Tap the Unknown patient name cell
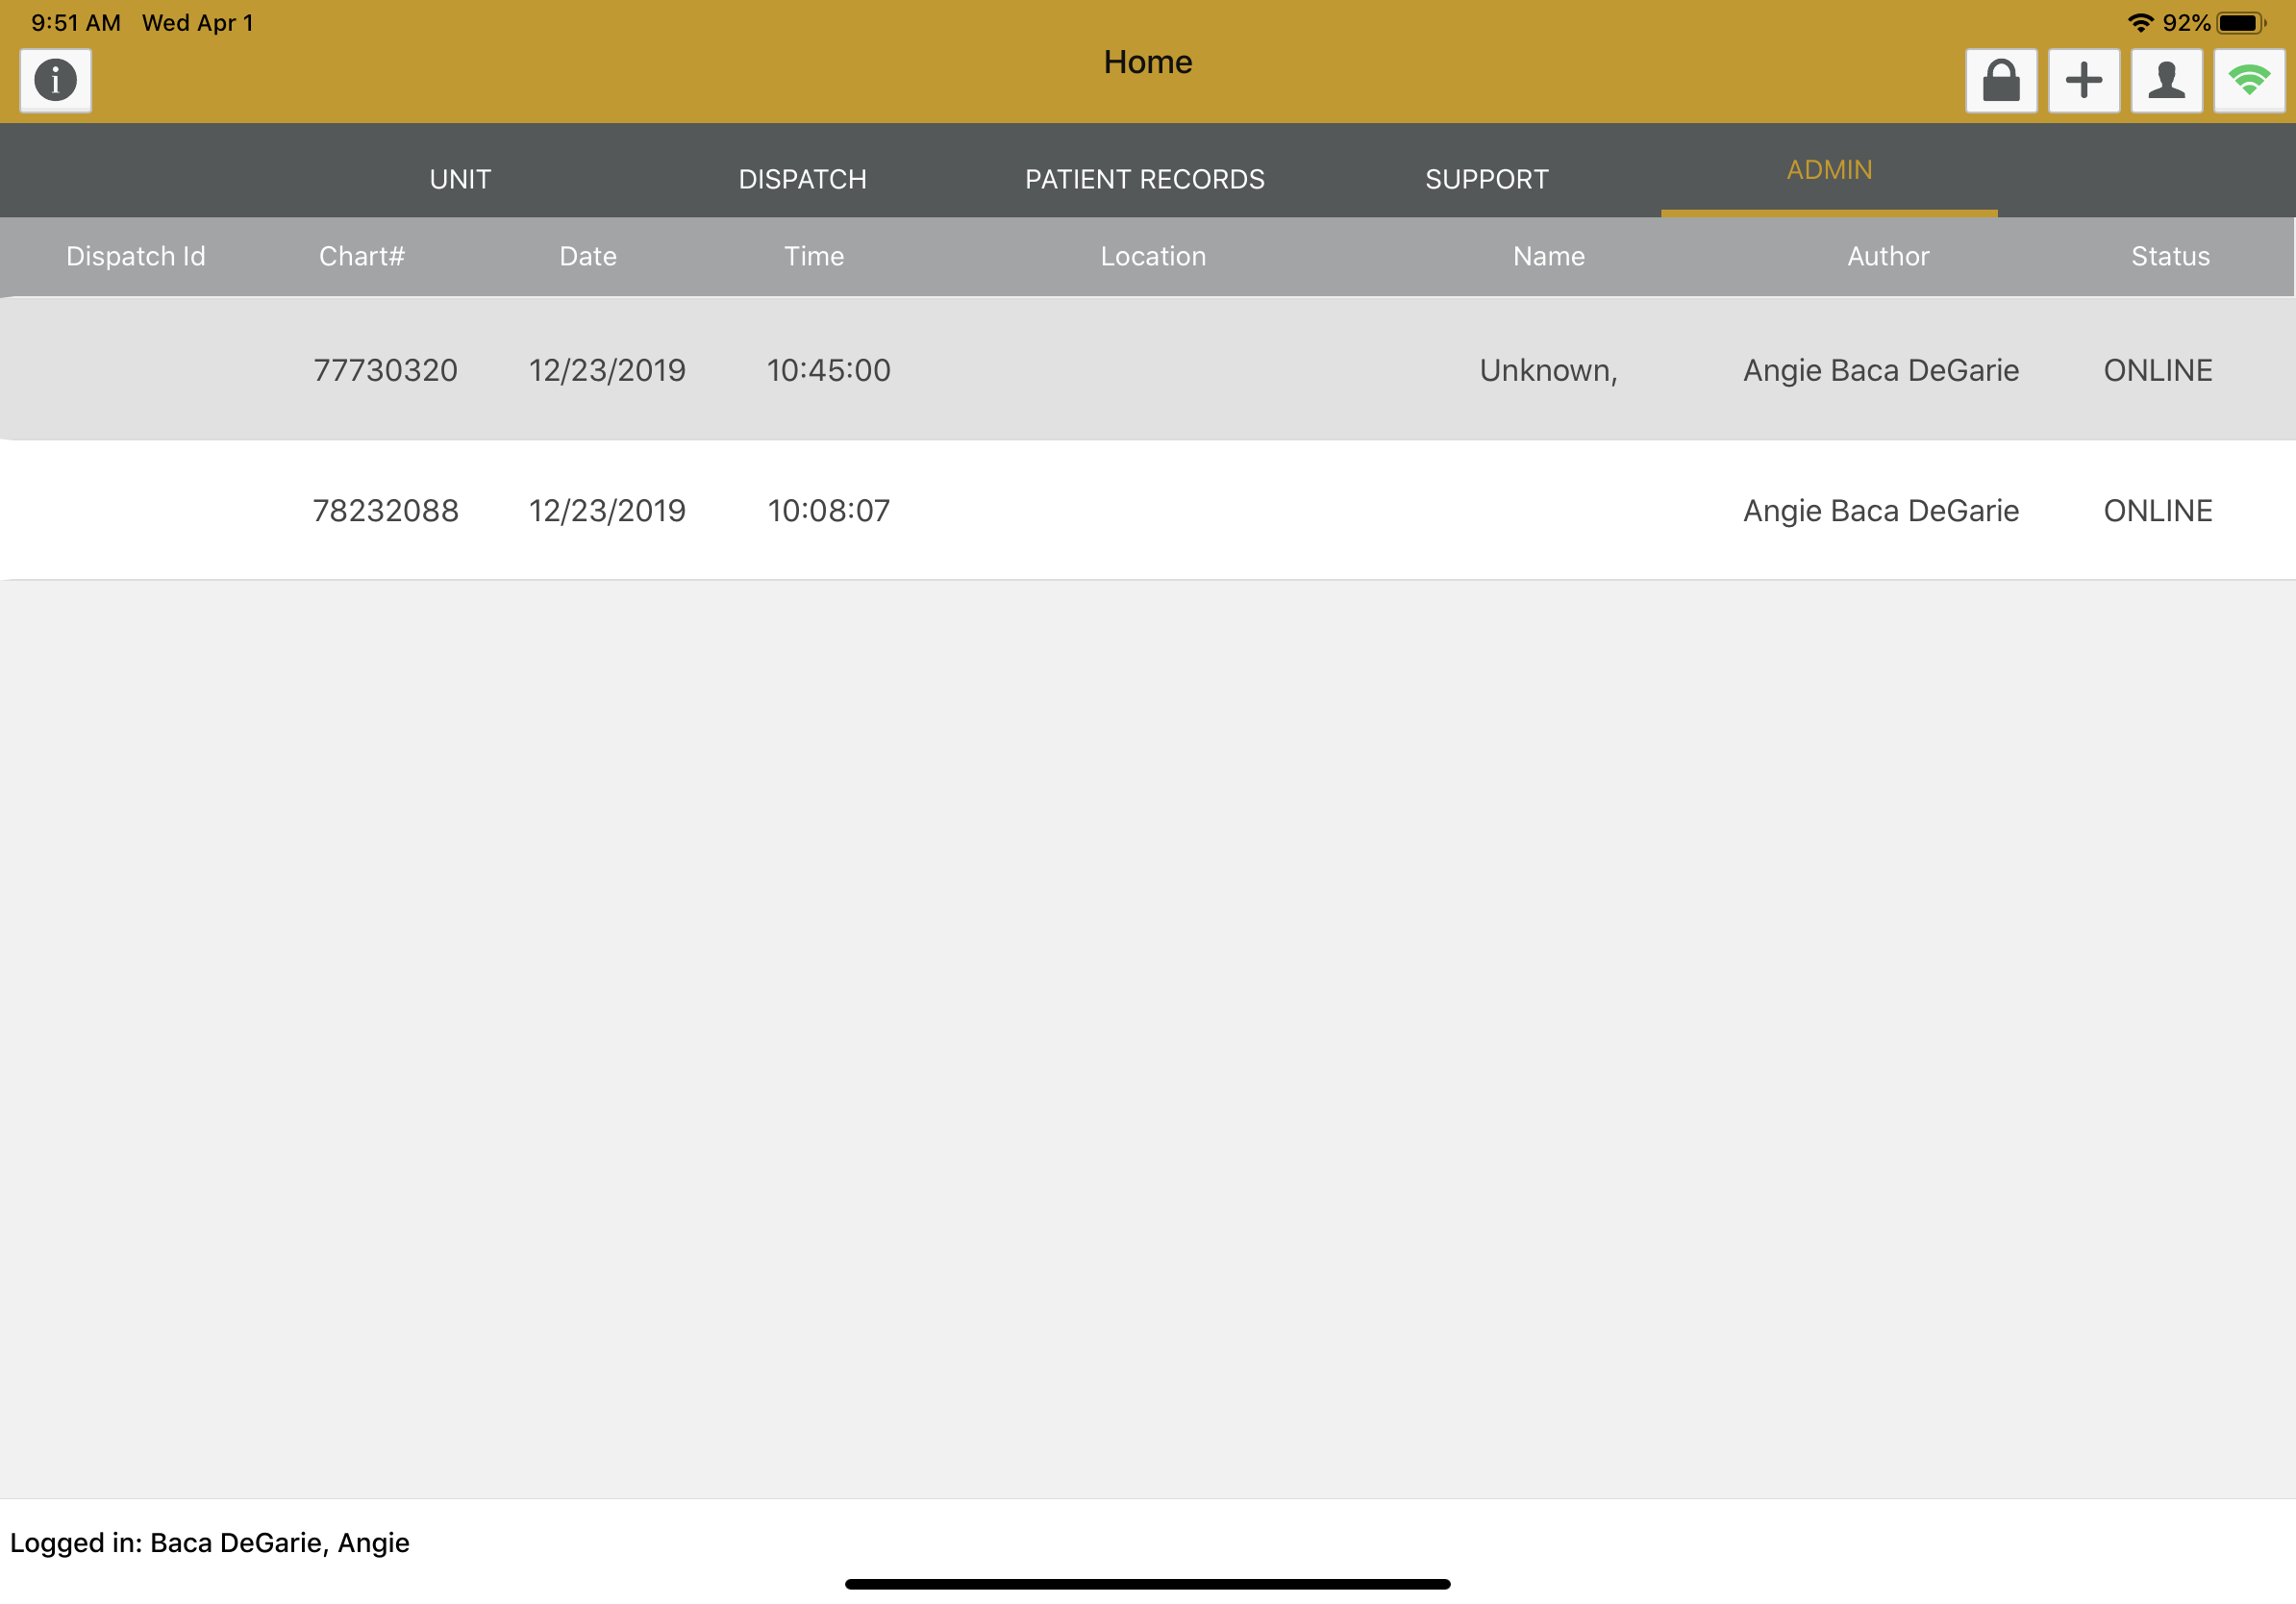2296x1604 pixels. 1548,370
